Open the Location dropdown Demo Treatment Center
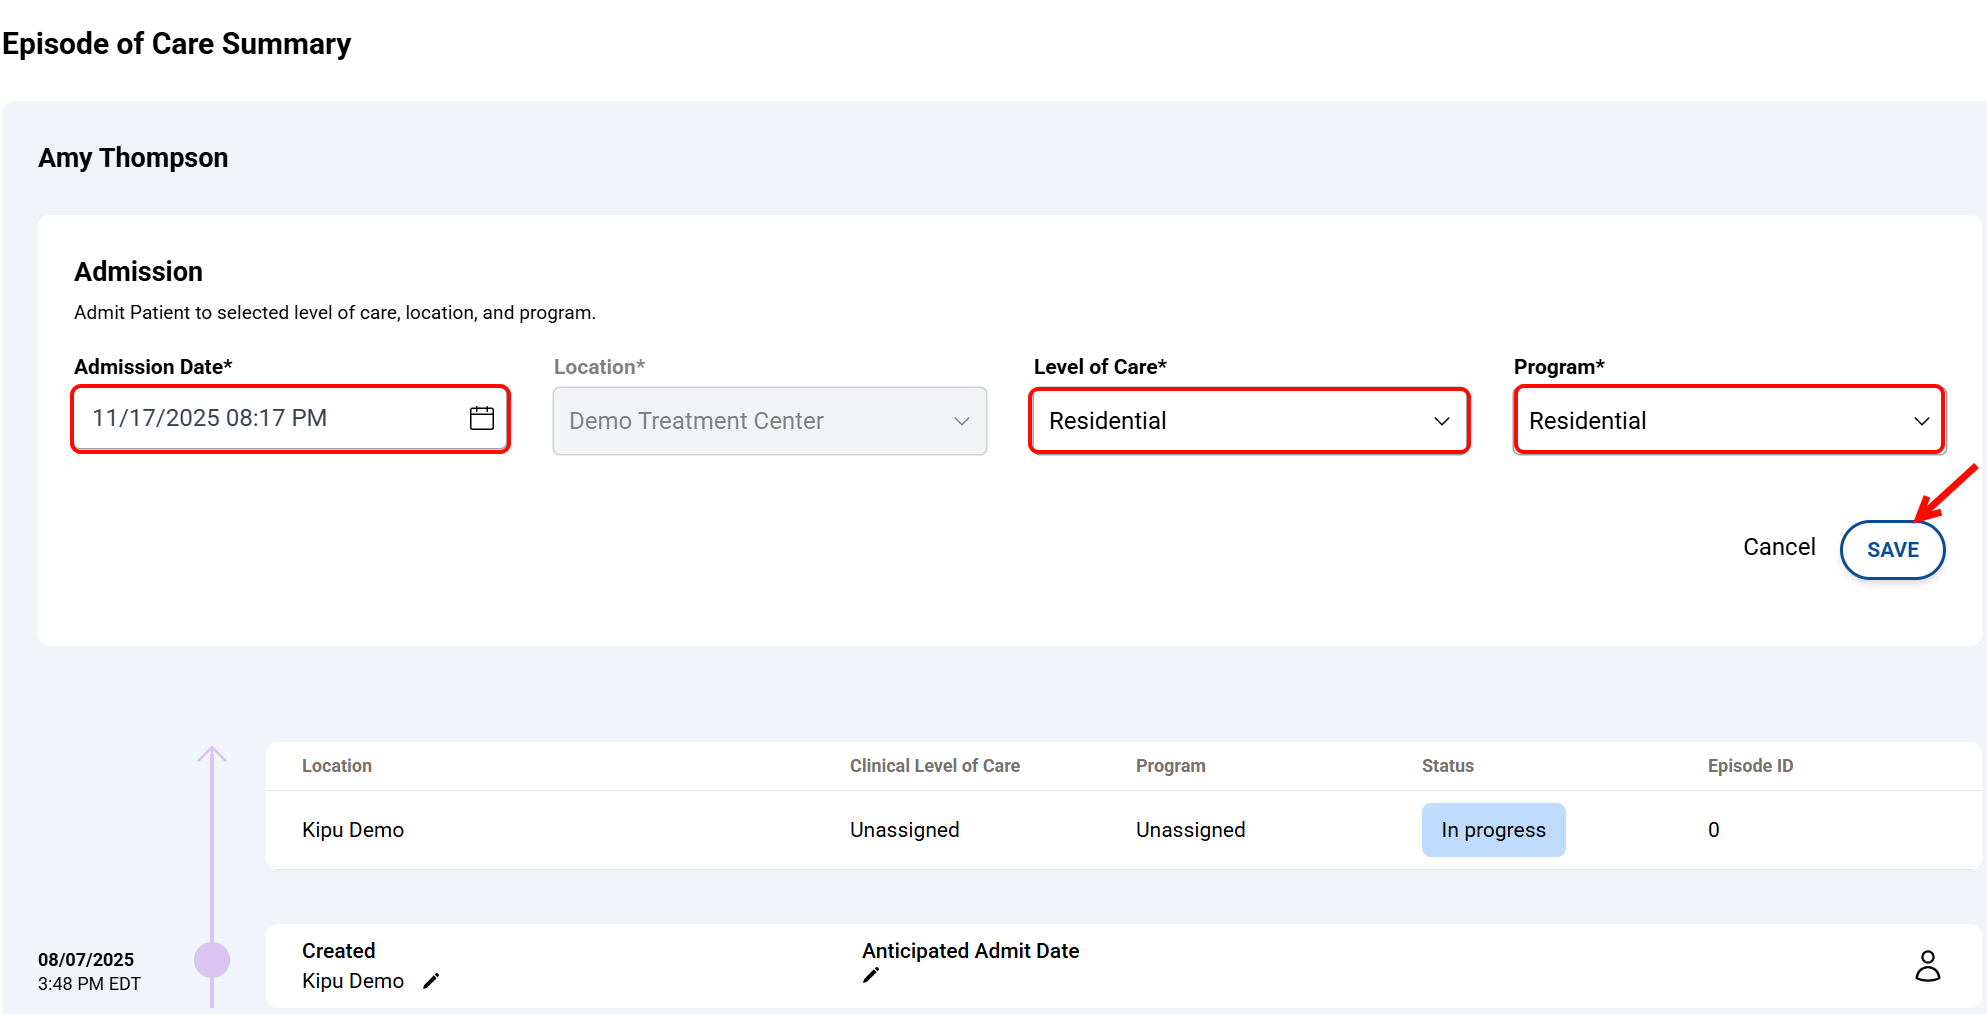Image resolution: width=1987 pixels, height=1014 pixels. coord(769,421)
